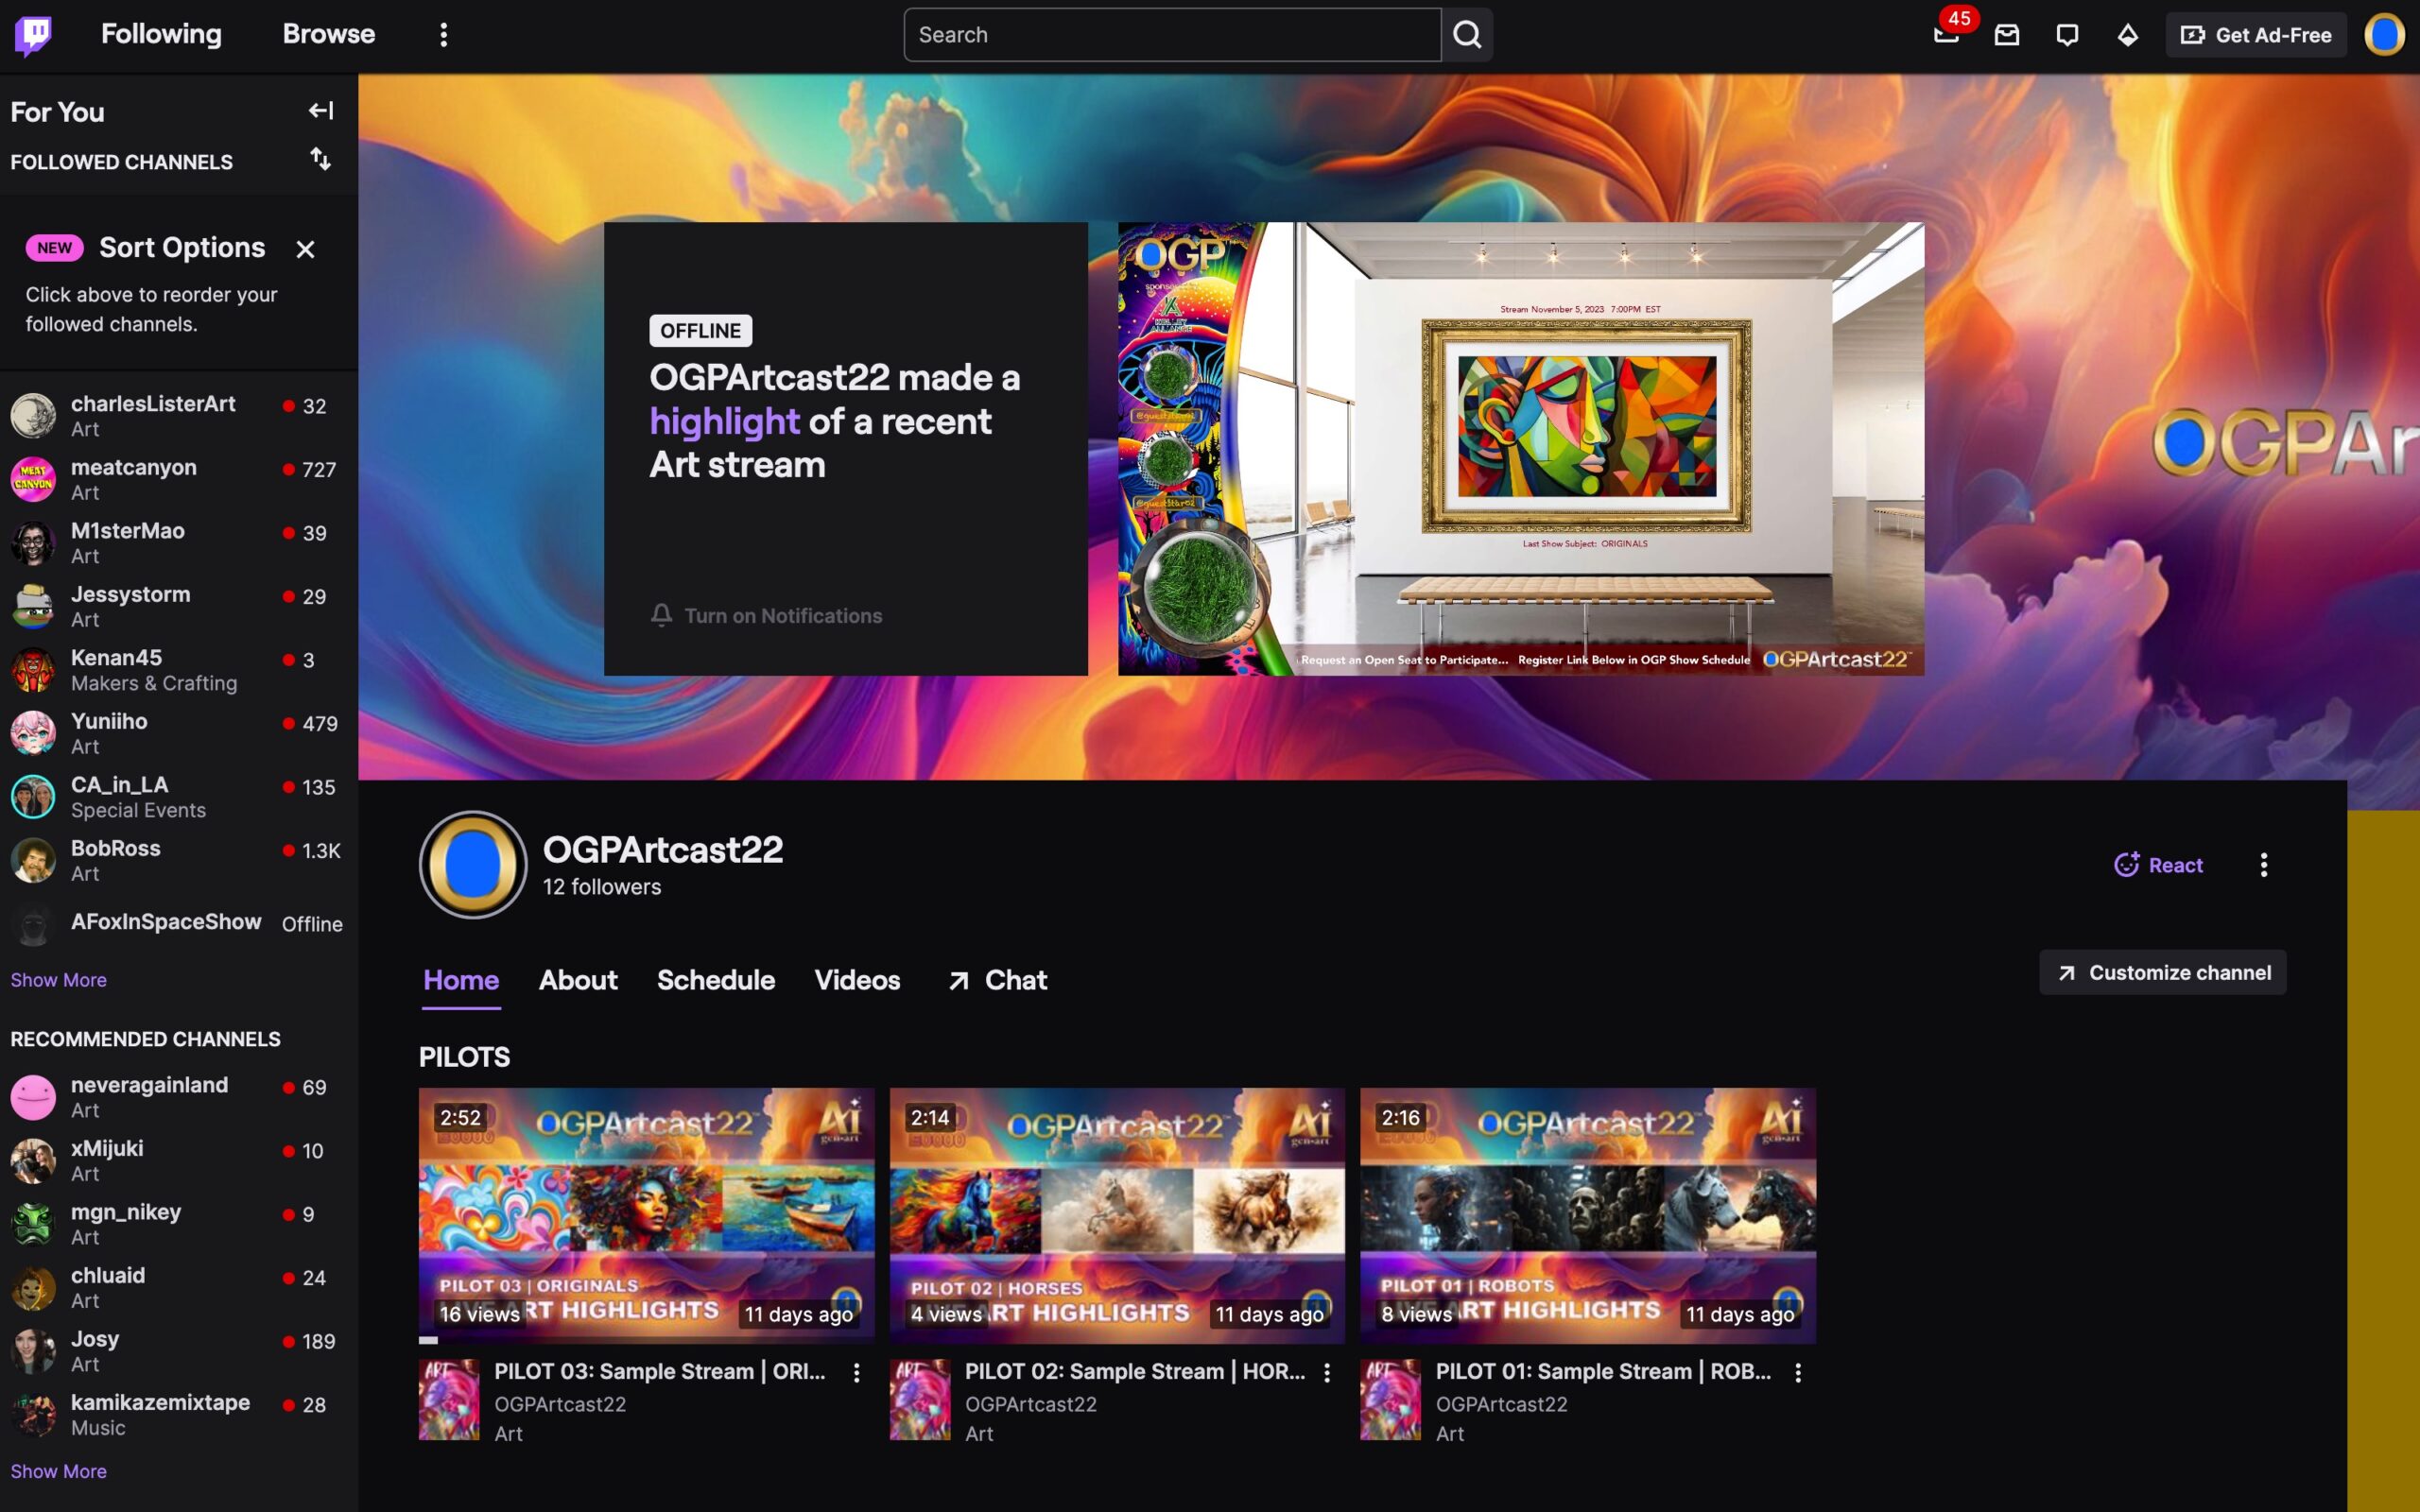Image resolution: width=2420 pixels, height=1512 pixels.
Task: Open channel options menu beside React
Action: click(x=2264, y=865)
